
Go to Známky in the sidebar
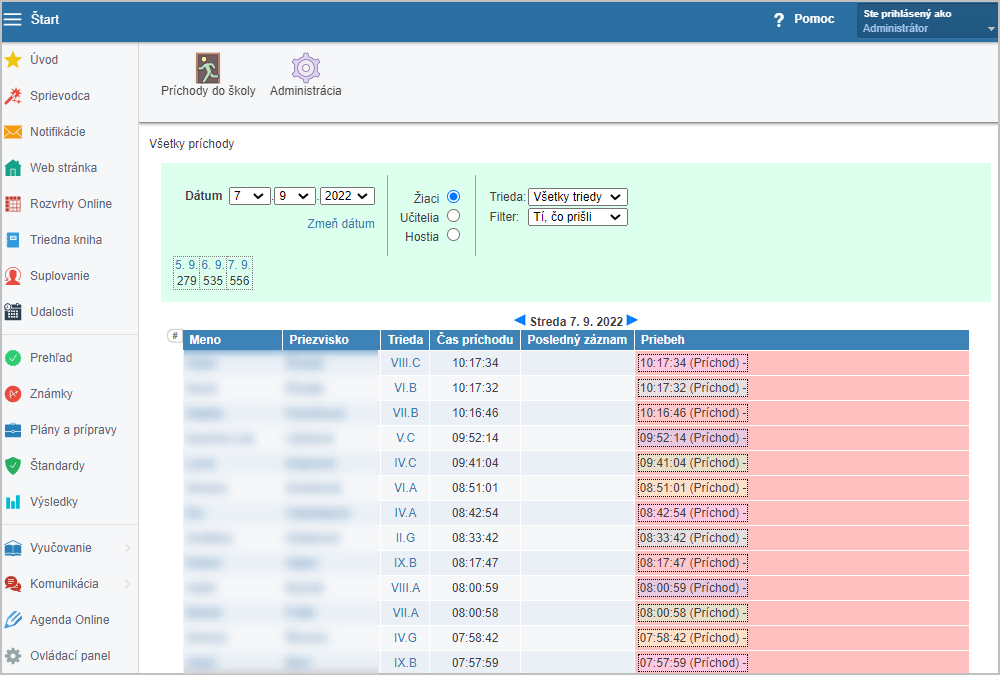coord(51,394)
